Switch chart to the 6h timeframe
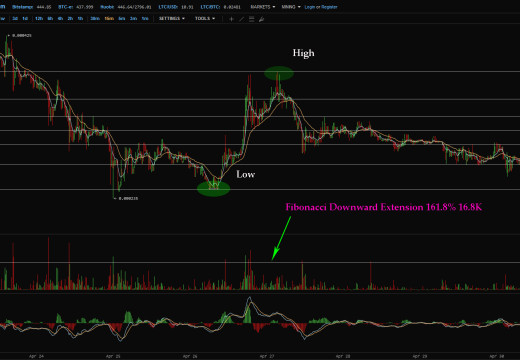The width and height of the screenshot is (520, 360). tap(50, 18)
